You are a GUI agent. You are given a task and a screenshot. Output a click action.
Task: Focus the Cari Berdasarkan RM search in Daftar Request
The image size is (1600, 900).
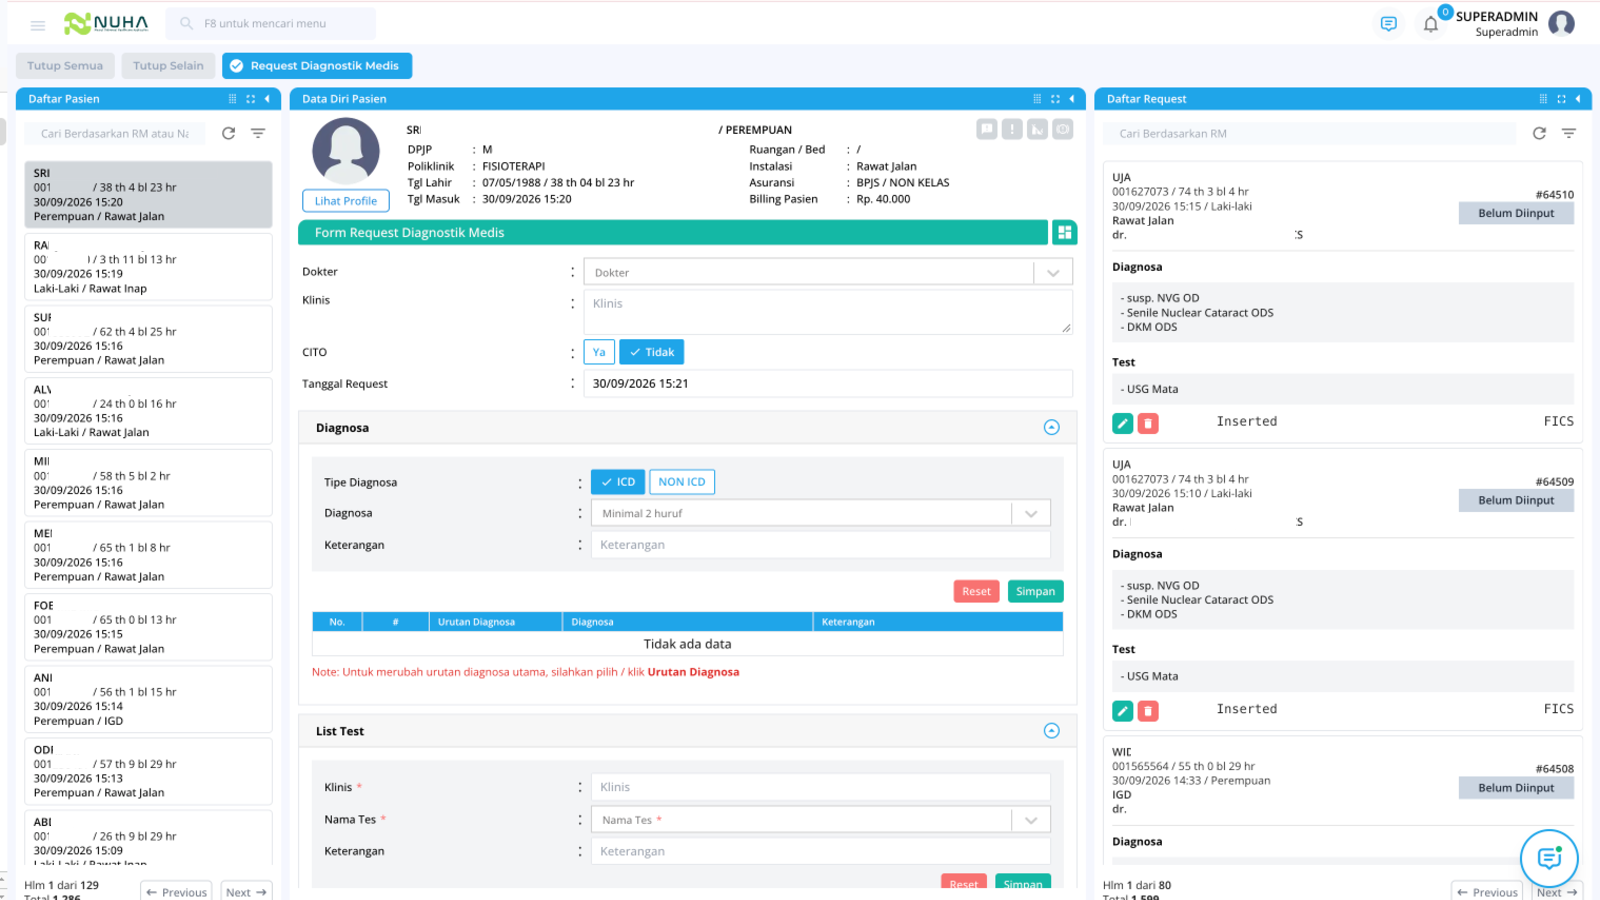1310,134
